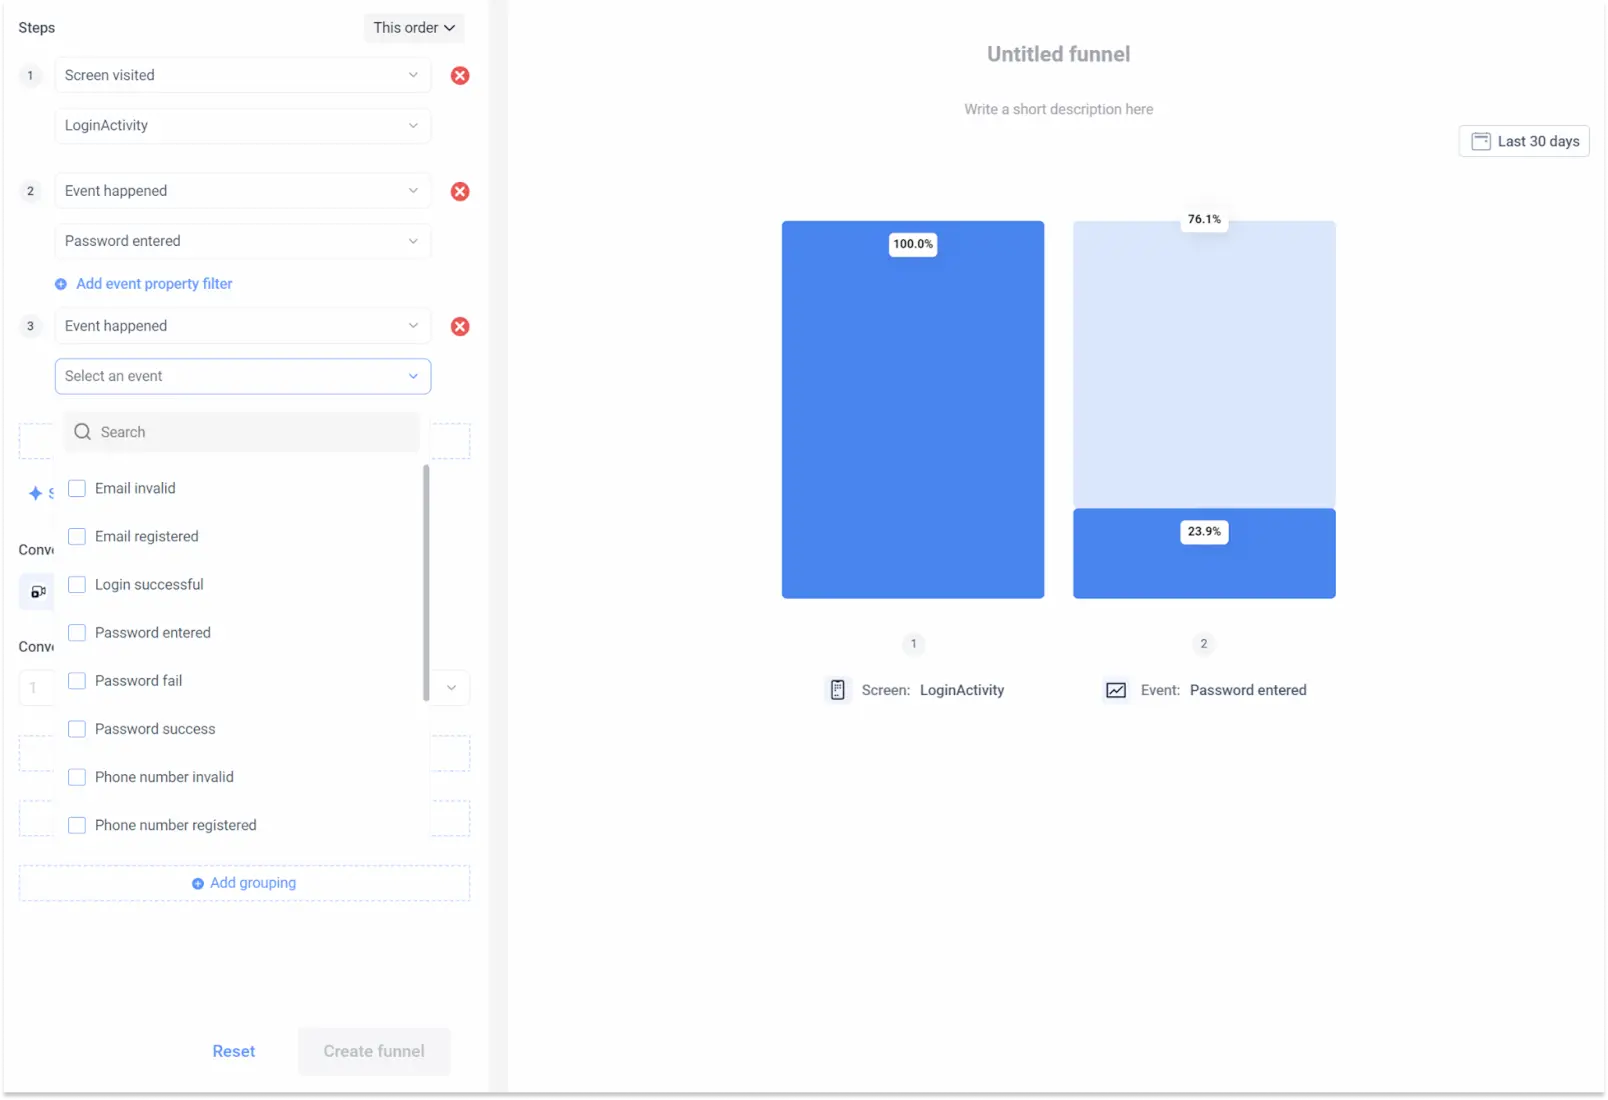Image resolution: width=1608 pixels, height=1100 pixels.
Task: Click the 100.0% label on bar 1
Action: tap(913, 244)
